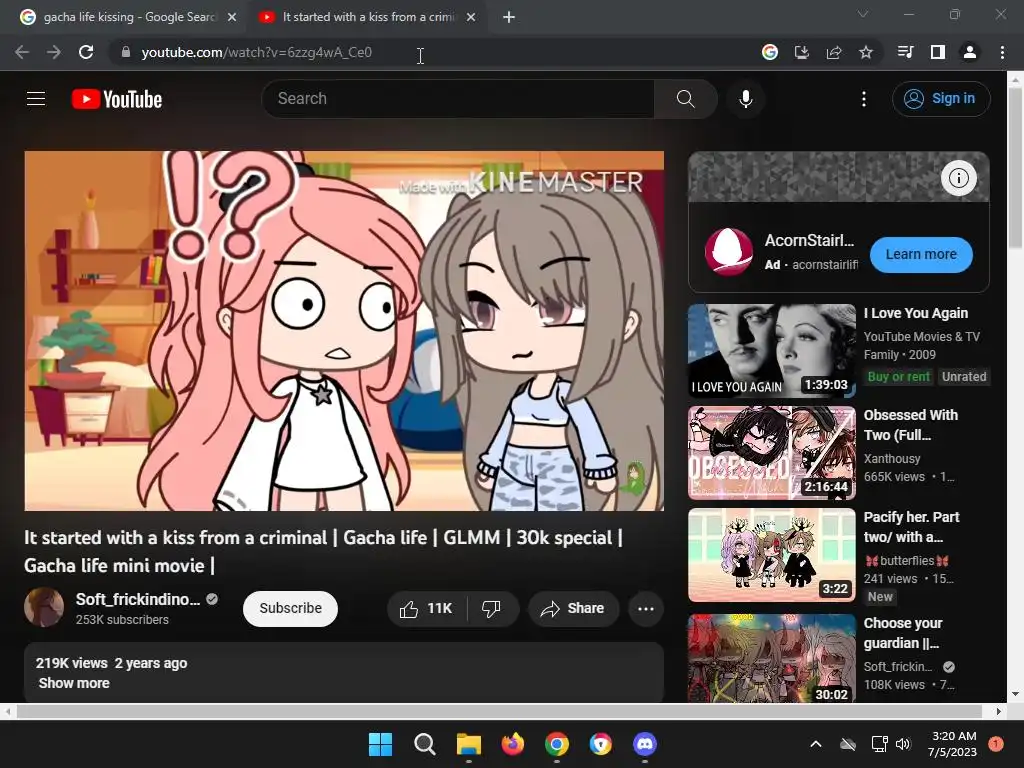
Task: Click the YouTube logo
Action: pyautogui.click(x=117, y=99)
